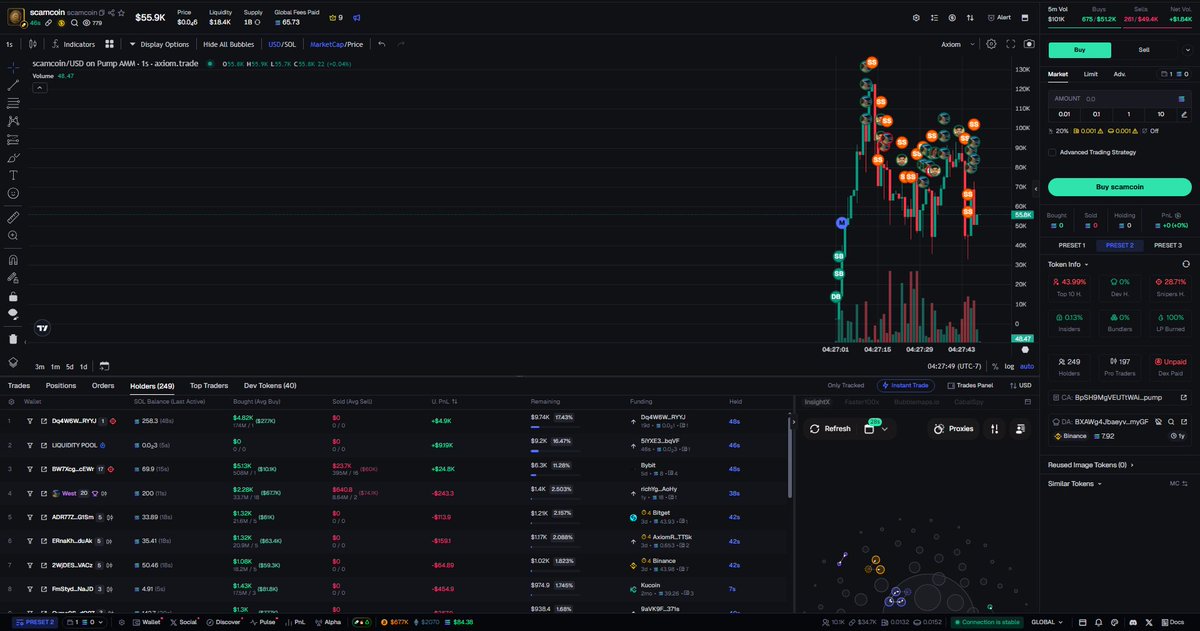Open the Dev Tokens (40) tab
The image size is (1200, 631).
[x=270, y=385]
